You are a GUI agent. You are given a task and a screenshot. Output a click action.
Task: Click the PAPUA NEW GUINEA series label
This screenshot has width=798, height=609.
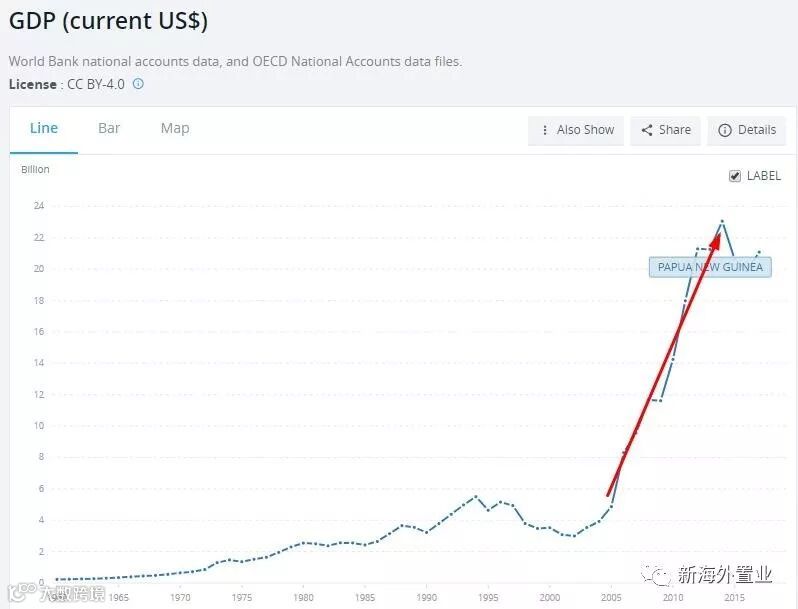[710, 267]
